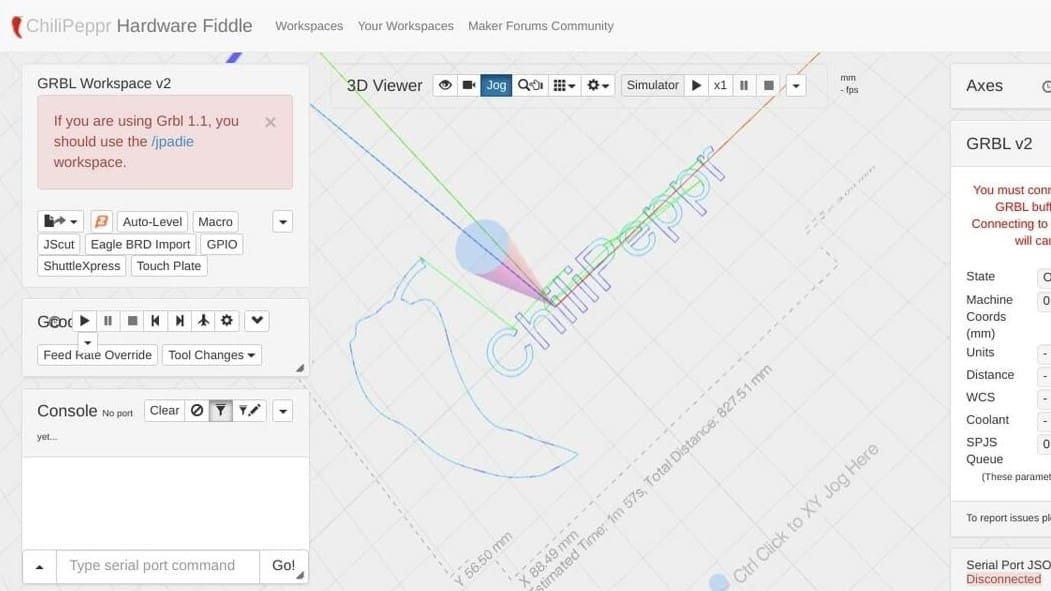Expand the GRBL Workspace options dropdown

[x=283, y=221]
